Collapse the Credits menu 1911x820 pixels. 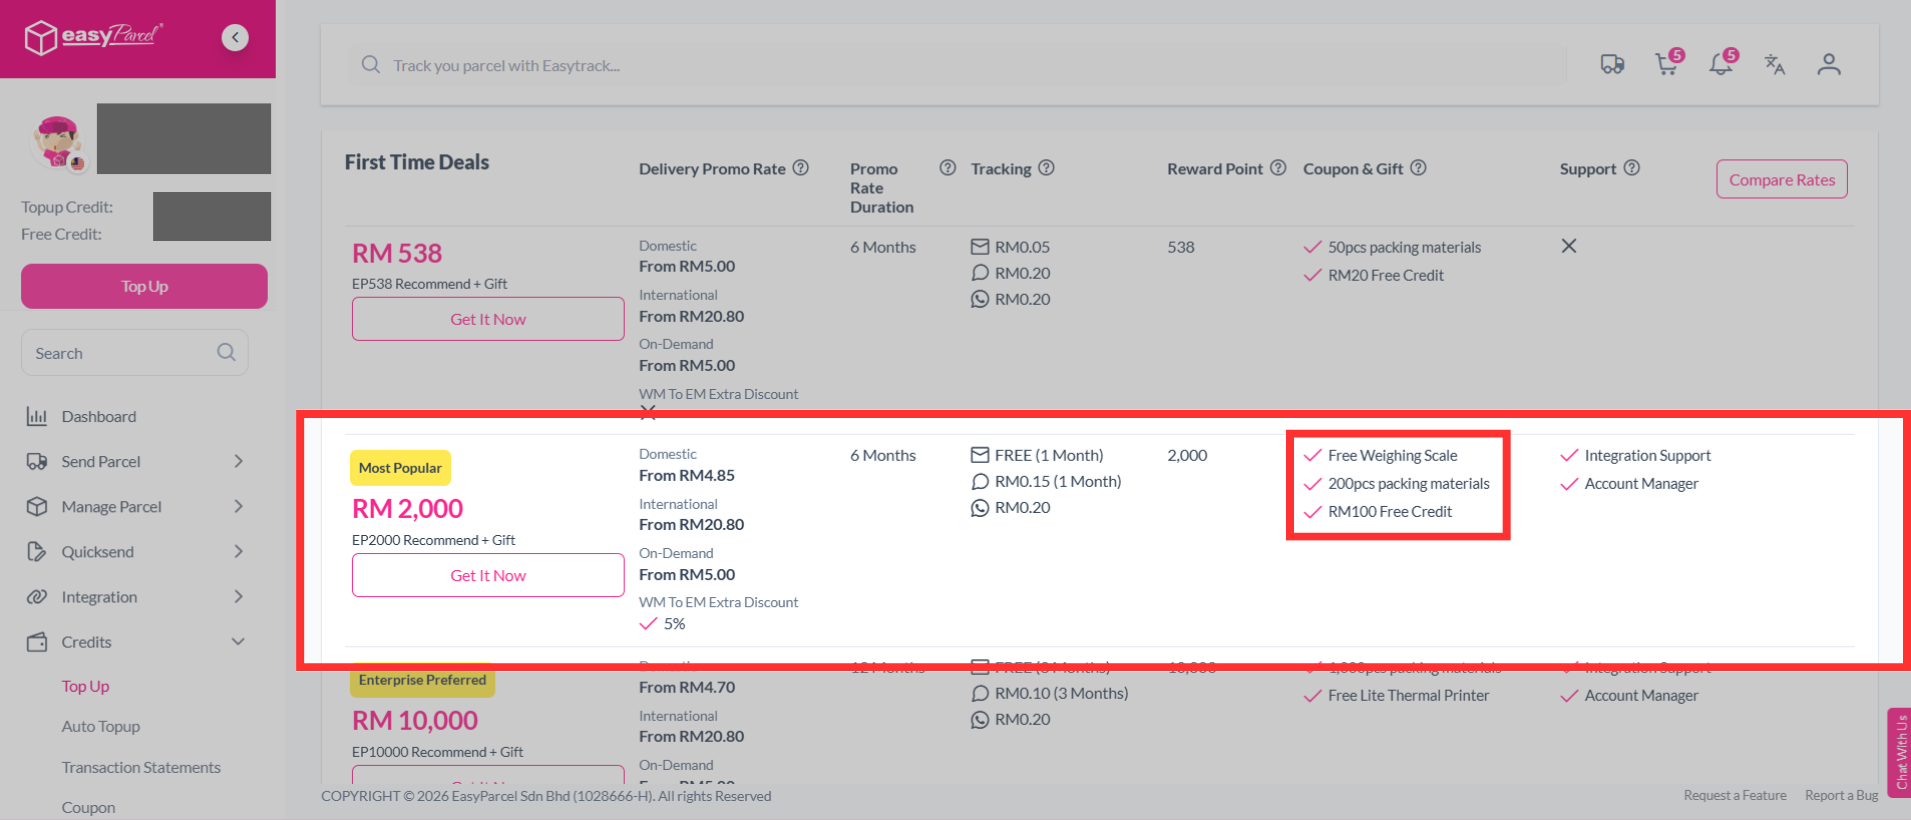[x=238, y=641]
